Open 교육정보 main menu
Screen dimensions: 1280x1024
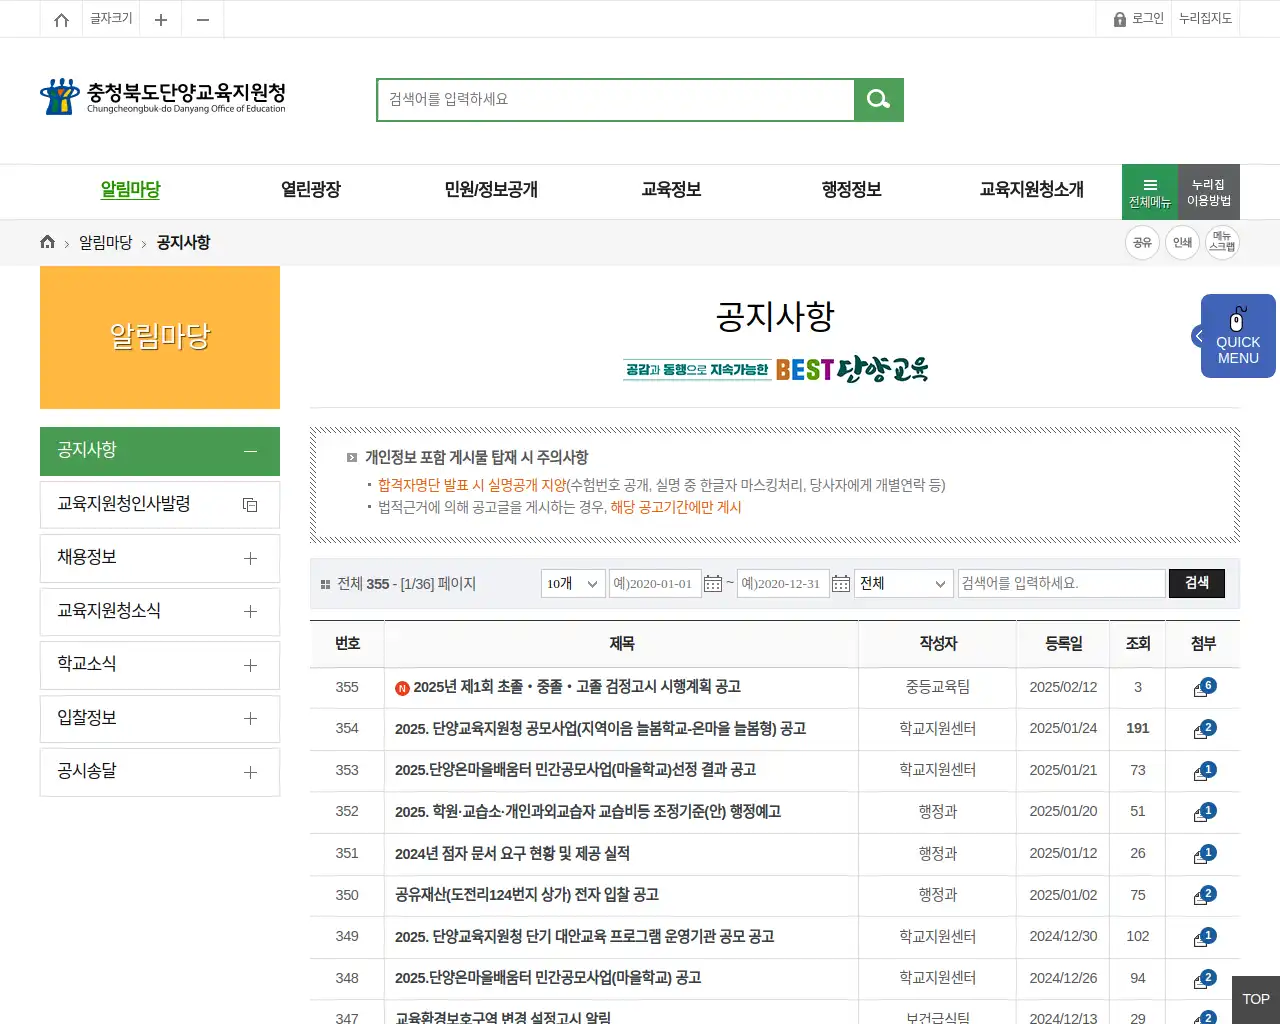pyautogui.click(x=671, y=189)
